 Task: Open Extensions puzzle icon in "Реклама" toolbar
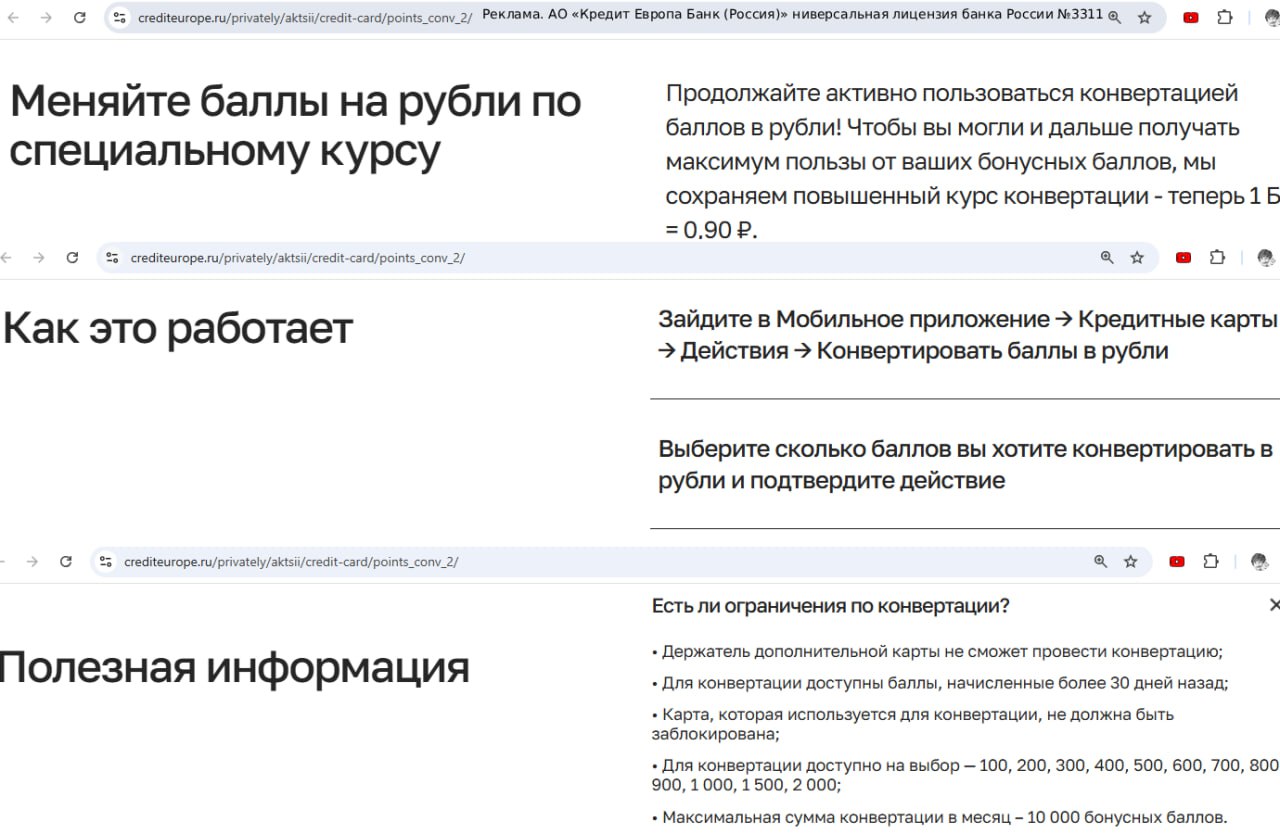(x=1225, y=18)
